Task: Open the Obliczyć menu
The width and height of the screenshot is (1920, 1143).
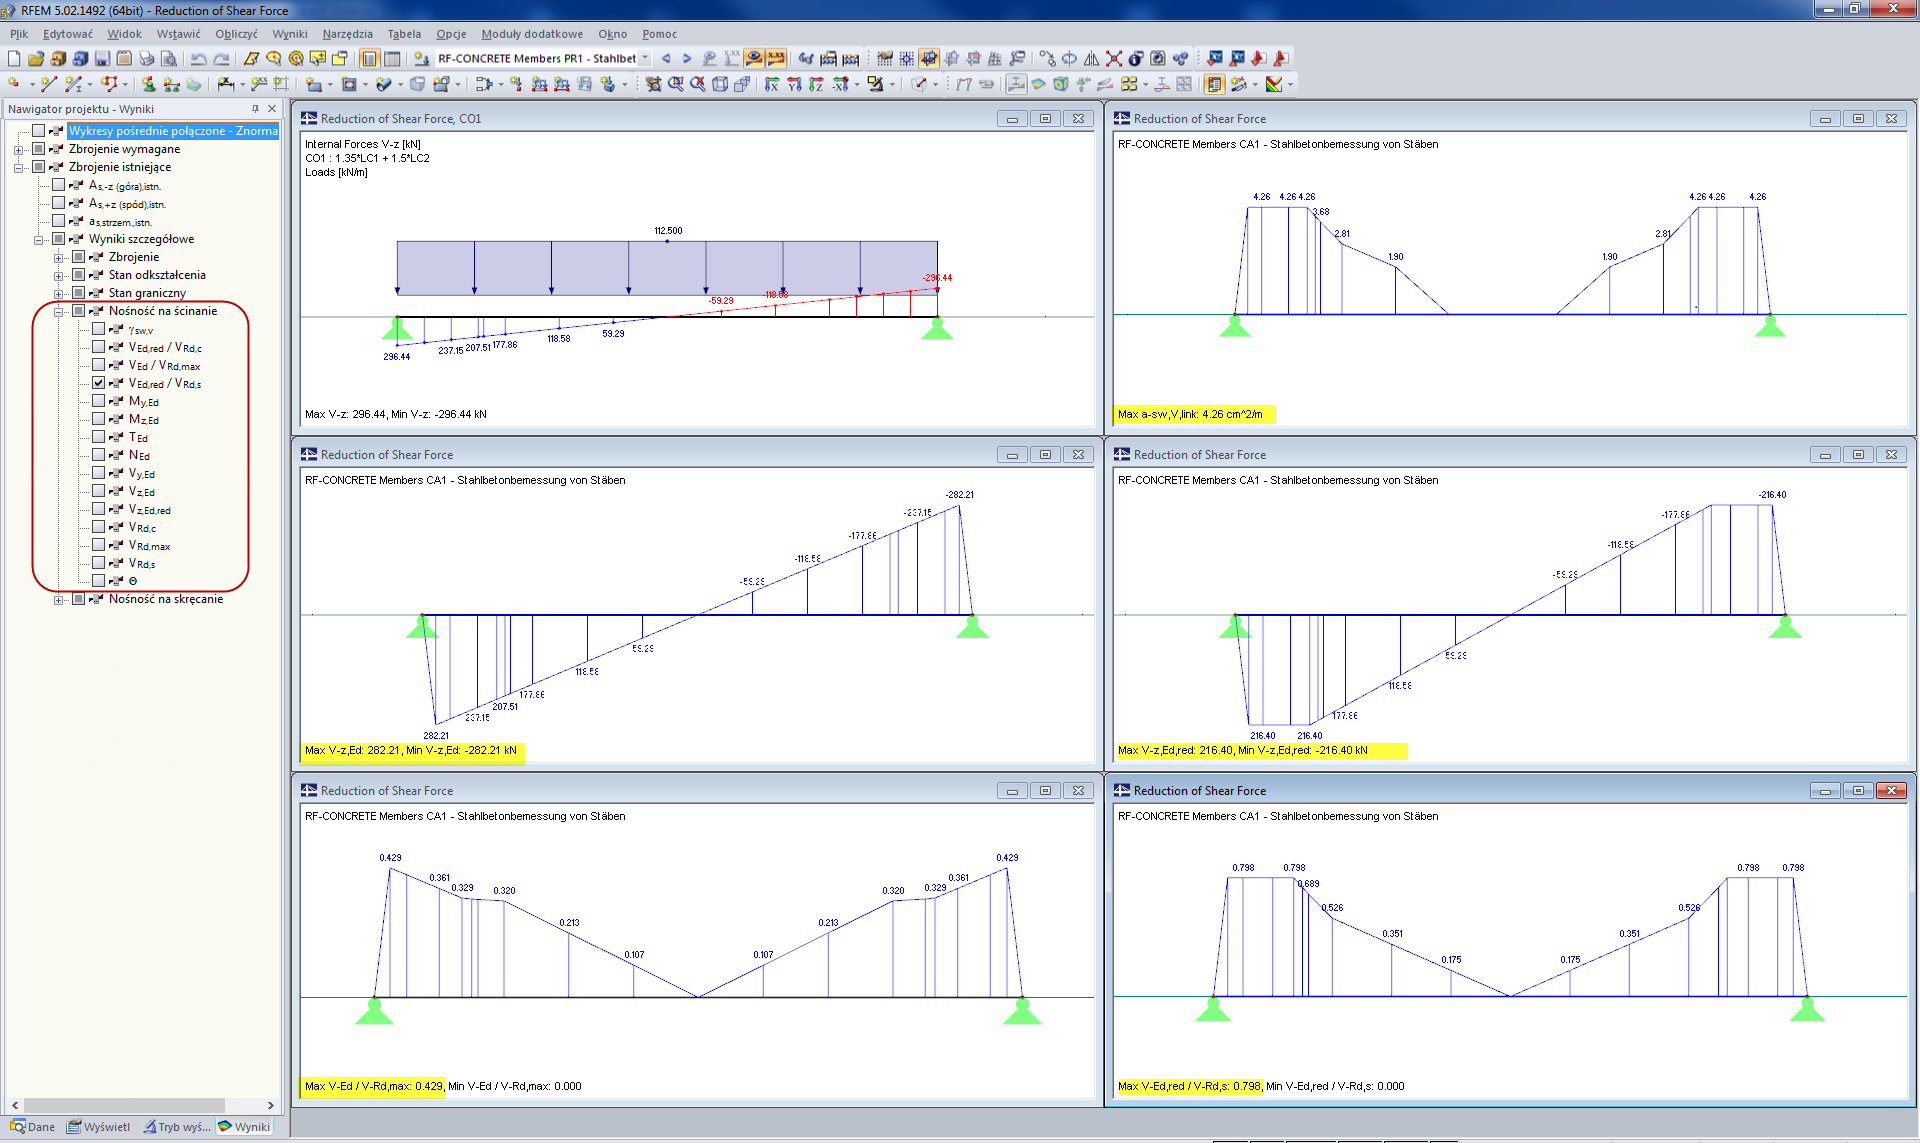Action: click(236, 34)
